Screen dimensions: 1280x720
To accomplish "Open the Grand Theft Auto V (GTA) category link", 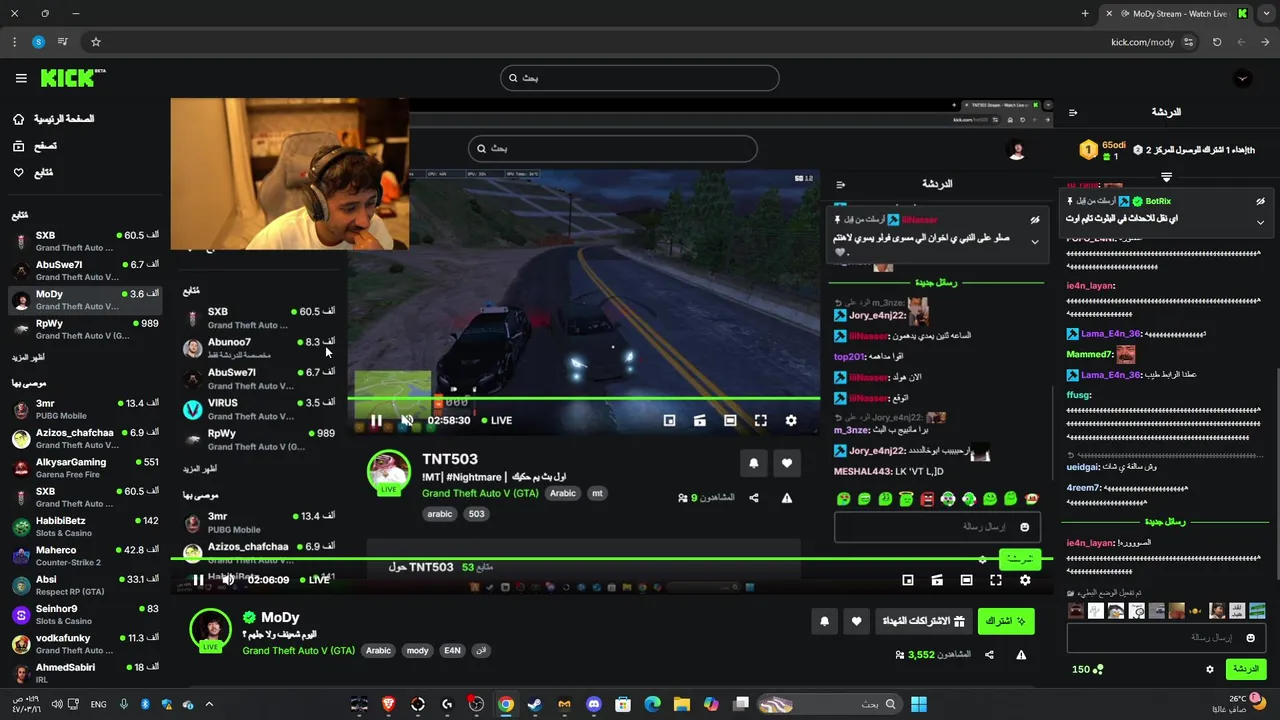I will coord(298,650).
